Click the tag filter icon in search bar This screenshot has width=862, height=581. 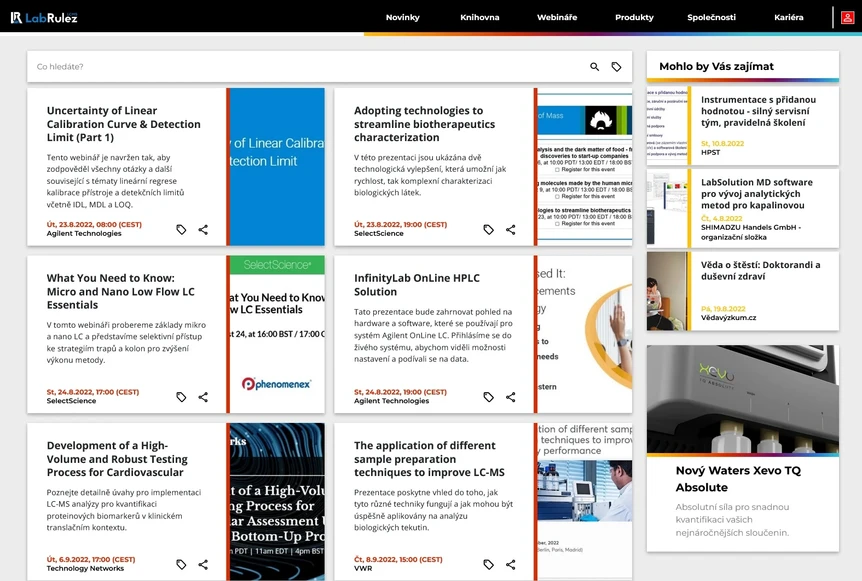[x=616, y=67]
